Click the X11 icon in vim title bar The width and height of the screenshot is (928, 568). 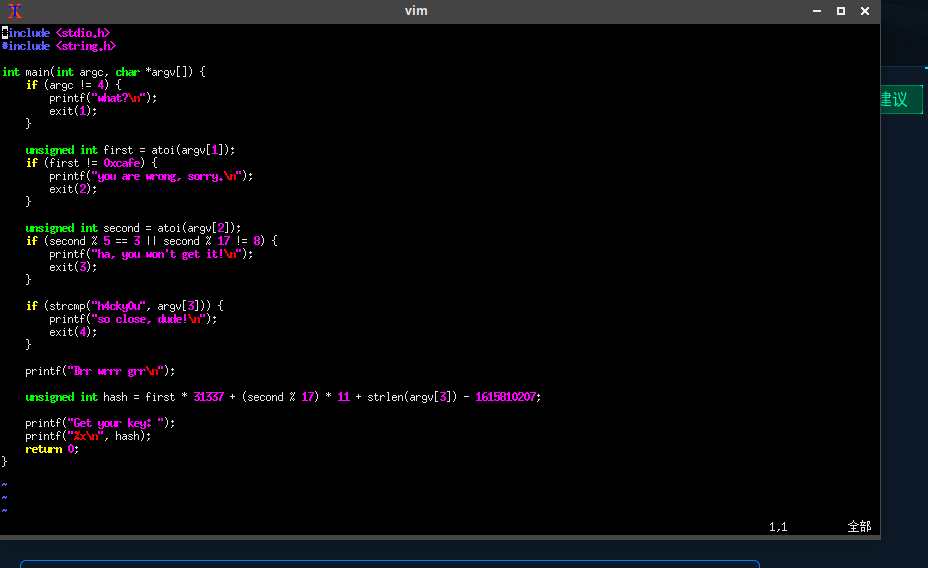(x=15, y=11)
